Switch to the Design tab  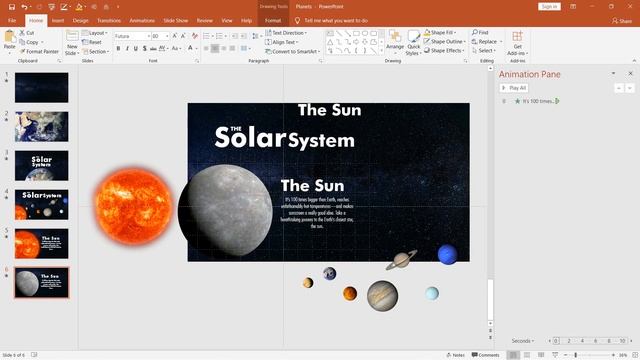point(80,20)
